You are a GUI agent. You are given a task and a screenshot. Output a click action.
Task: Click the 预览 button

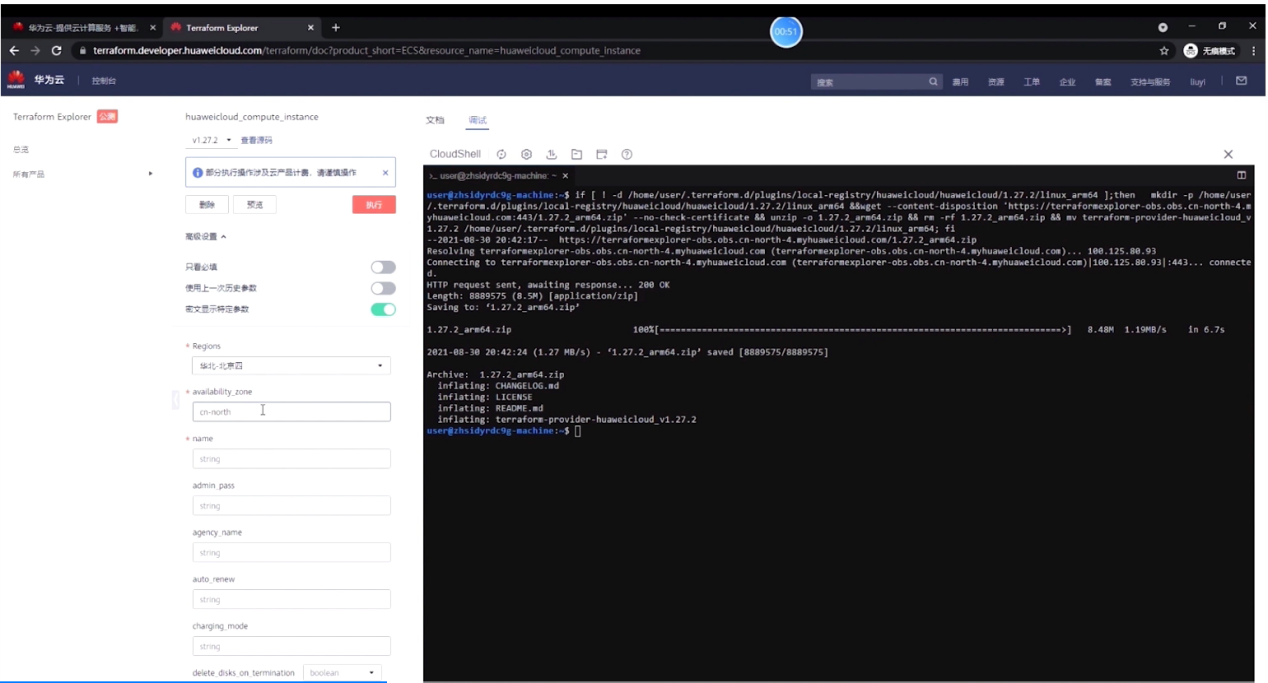(x=255, y=204)
